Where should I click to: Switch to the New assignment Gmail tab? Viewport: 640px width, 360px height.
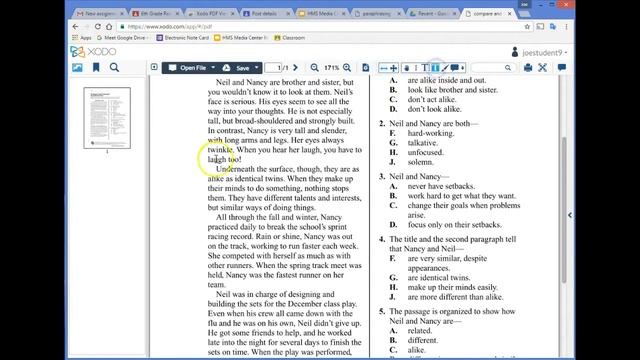point(100,13)
